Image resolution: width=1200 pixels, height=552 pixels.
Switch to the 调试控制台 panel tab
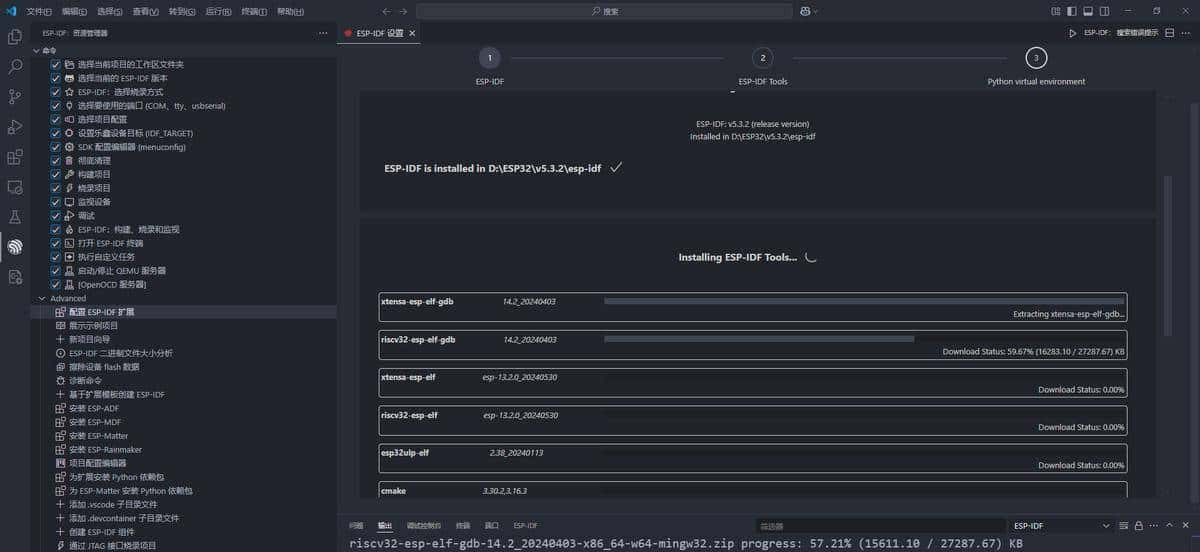(x=424, y=525)
